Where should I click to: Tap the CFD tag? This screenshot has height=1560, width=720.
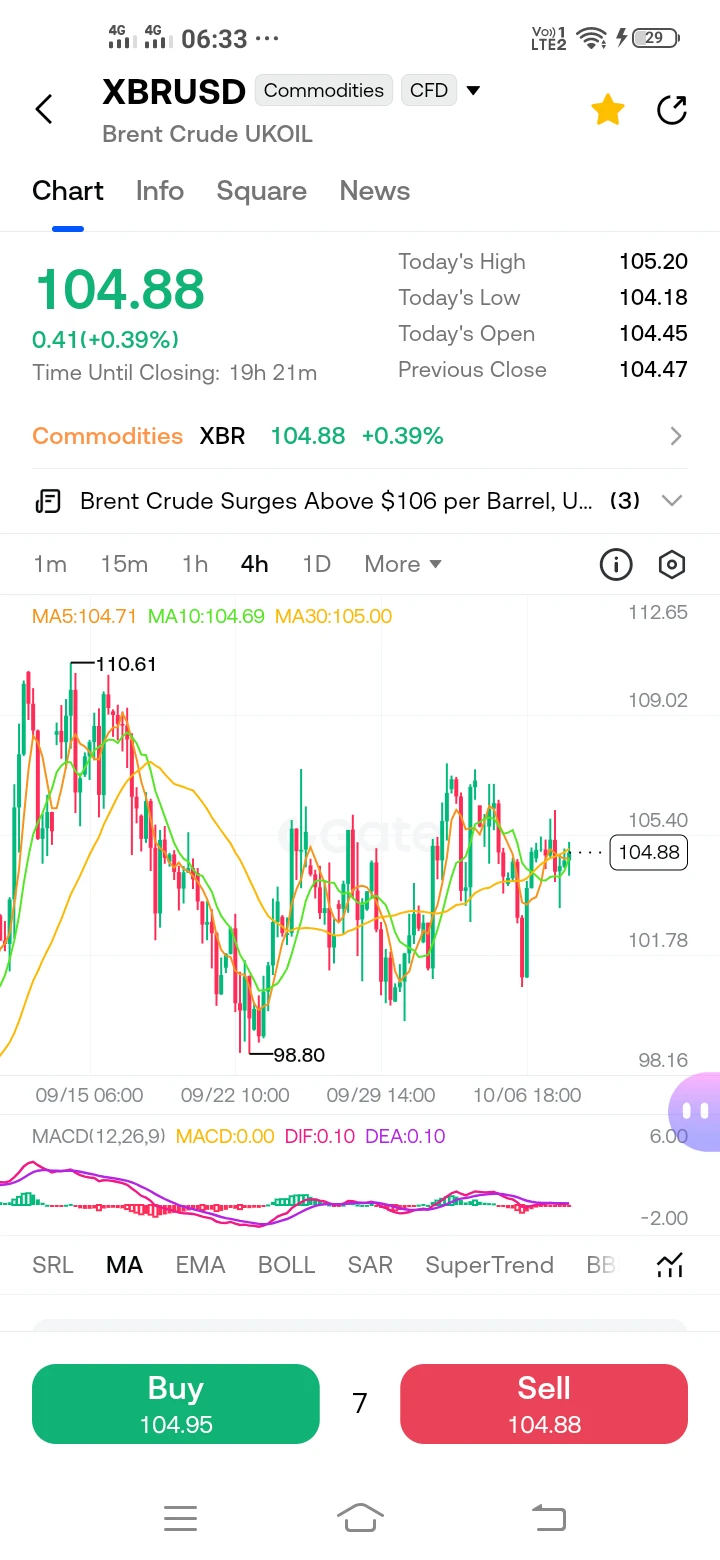click(x=429, y=90)
